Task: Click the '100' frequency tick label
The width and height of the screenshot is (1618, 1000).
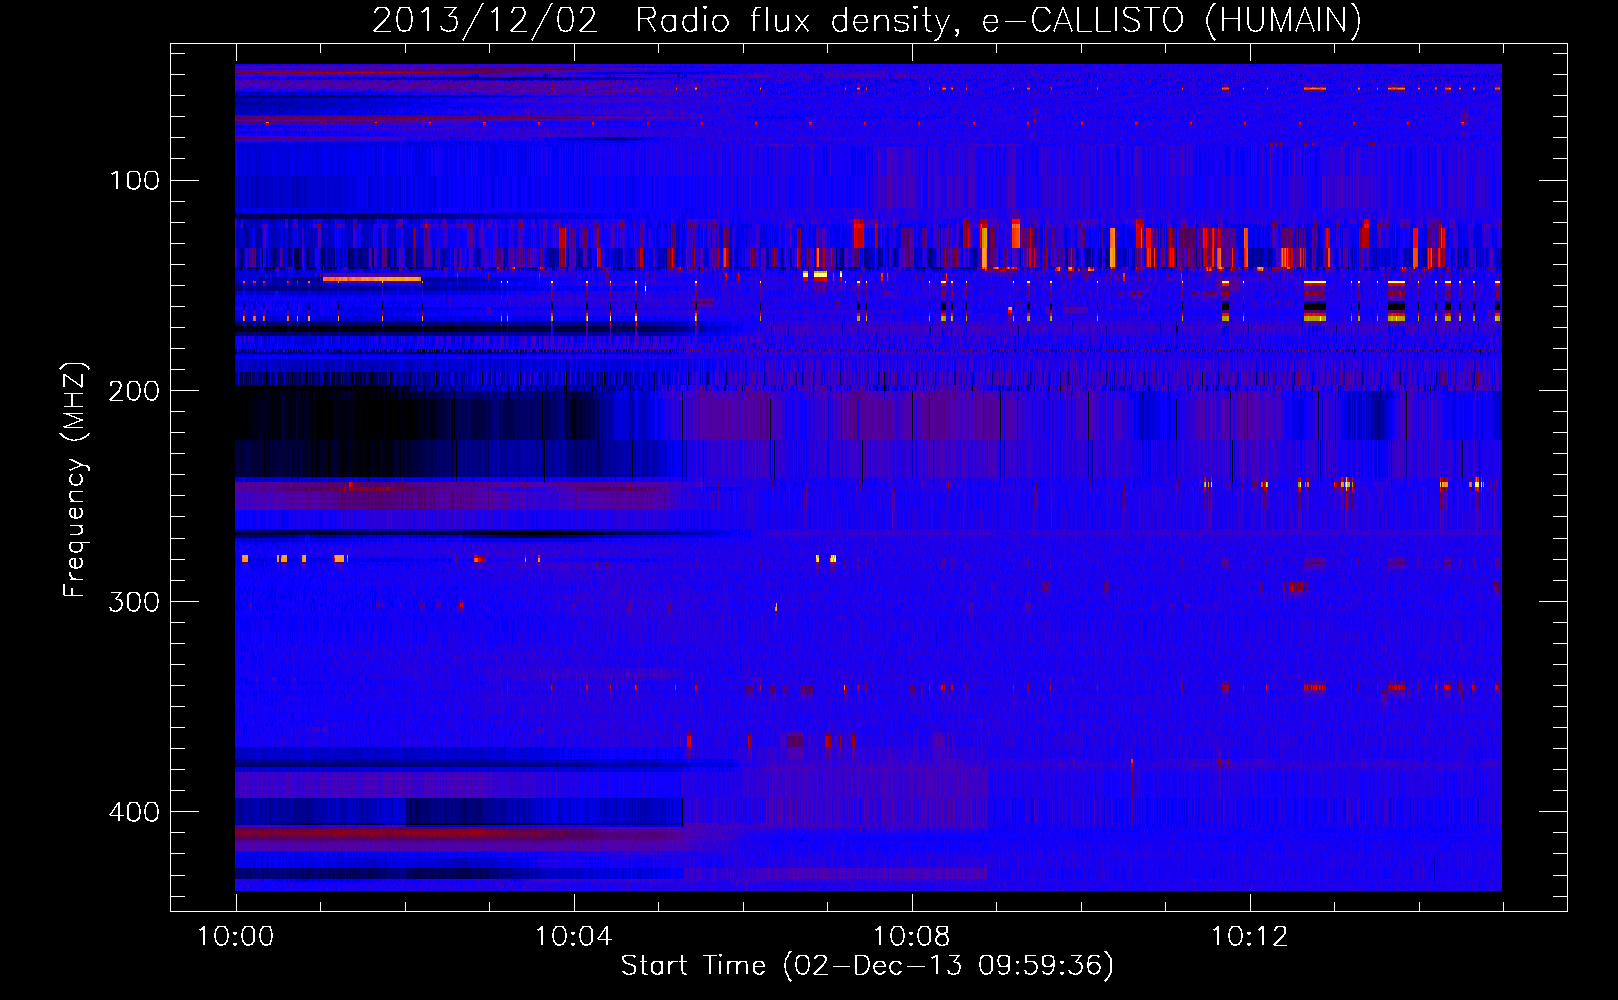Action: coord(134,180)
